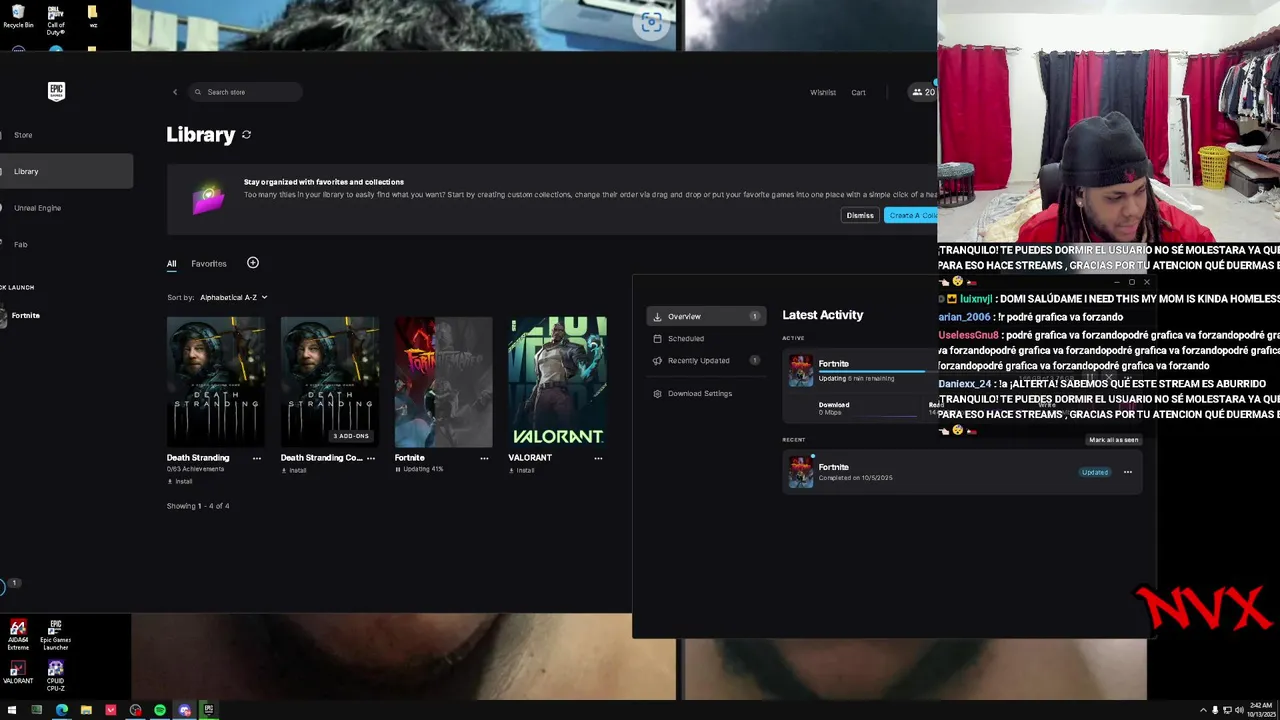Click the Epic Games logo in sidebar
Image resolution: width=1280 pixels, height=720 pixels.
(56, 91)
